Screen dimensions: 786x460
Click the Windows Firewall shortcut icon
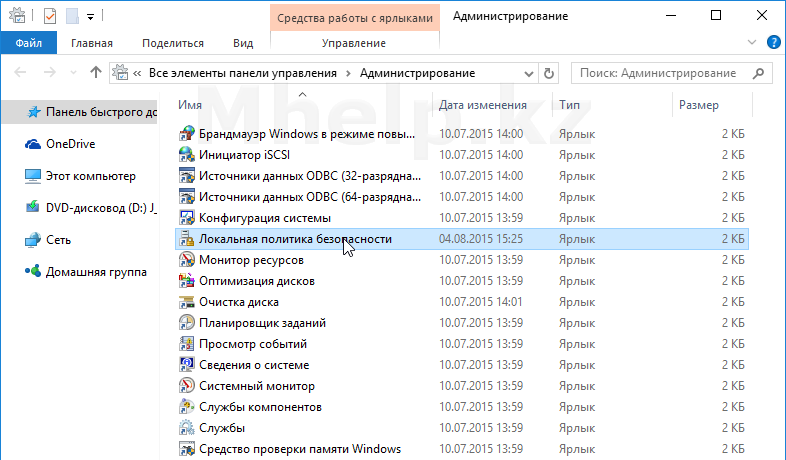pos(186,134)
